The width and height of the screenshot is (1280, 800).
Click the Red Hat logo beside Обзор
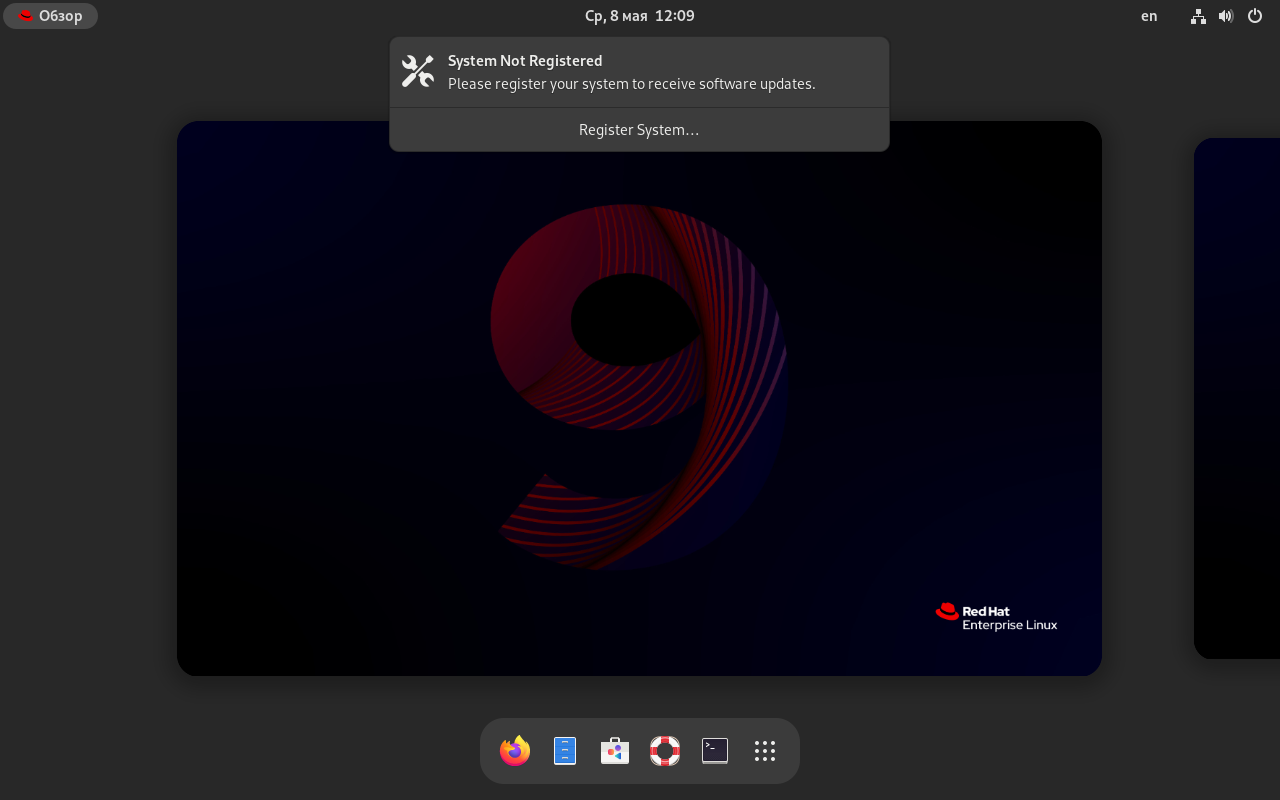click(x=26, y=16)
